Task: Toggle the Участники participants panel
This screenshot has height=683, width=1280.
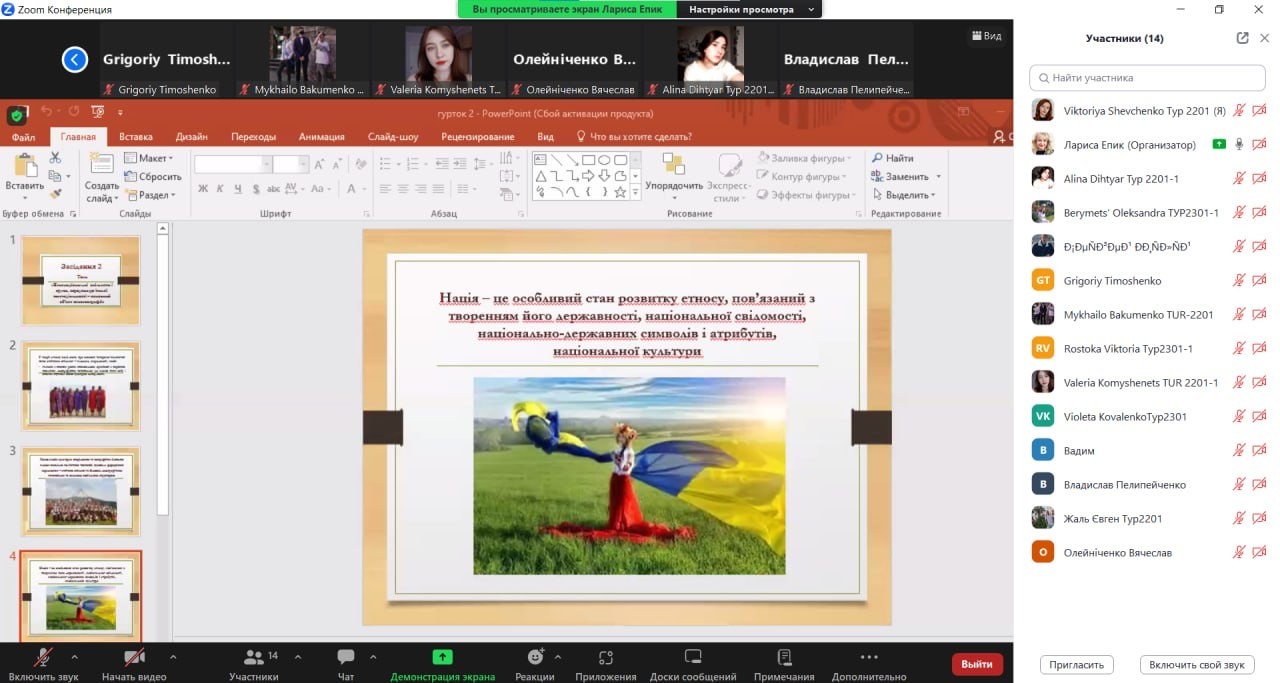Action: (254, 657)
